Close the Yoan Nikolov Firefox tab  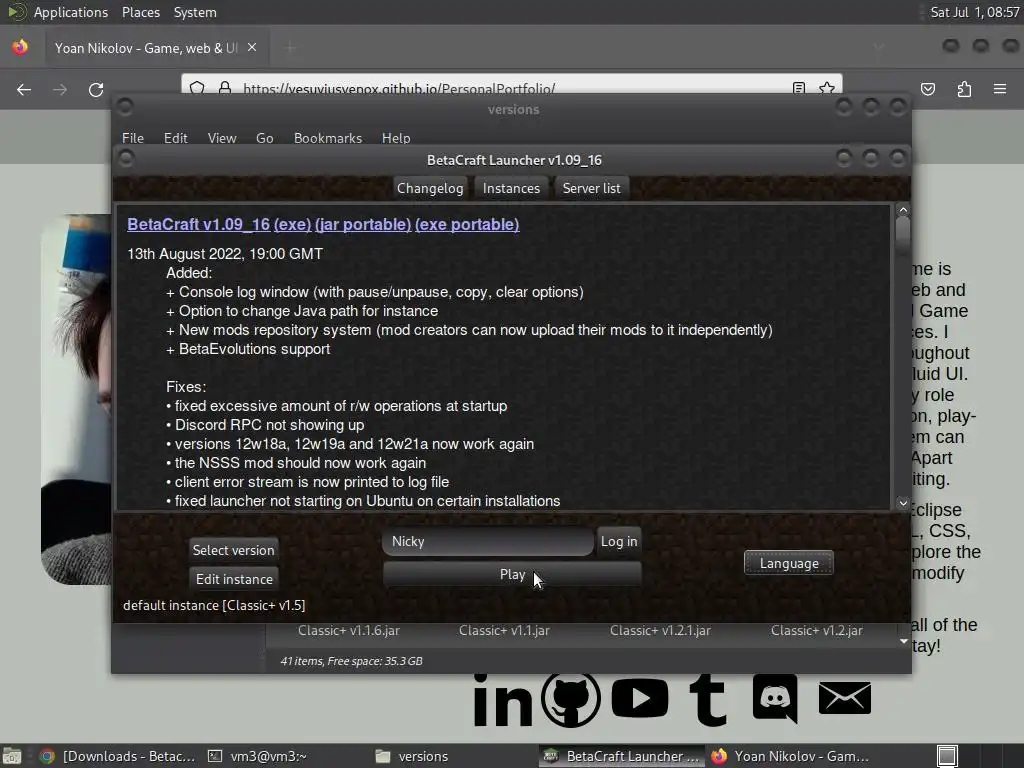(x=252, y=48)
